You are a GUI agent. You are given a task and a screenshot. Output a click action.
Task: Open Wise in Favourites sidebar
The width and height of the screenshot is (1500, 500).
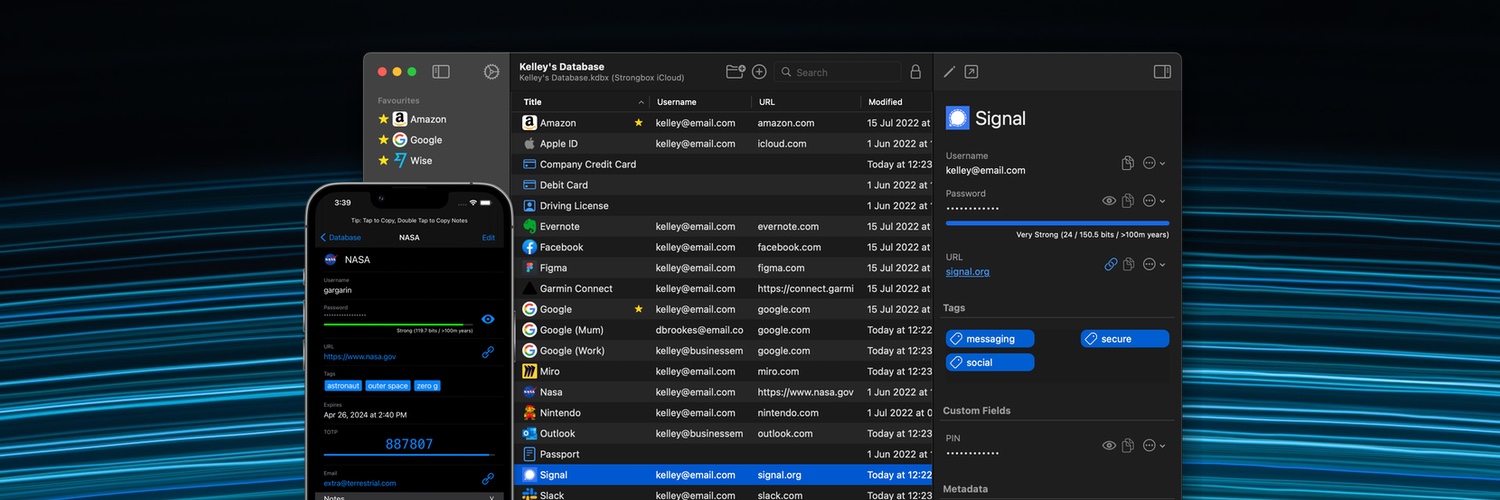click(x=421, y=160)
